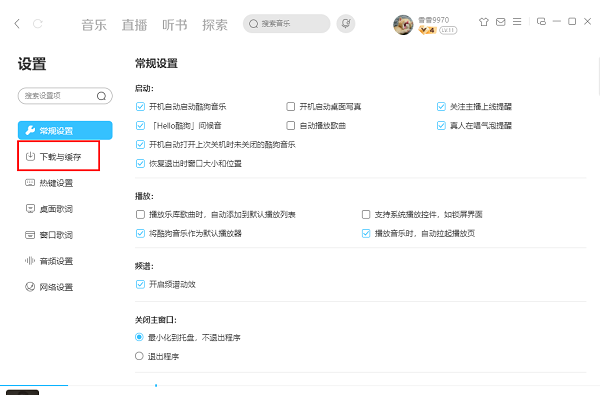Select 最小化到托盘，不退出程序 radio
This screenshot has width=600, height=395.
139,337
